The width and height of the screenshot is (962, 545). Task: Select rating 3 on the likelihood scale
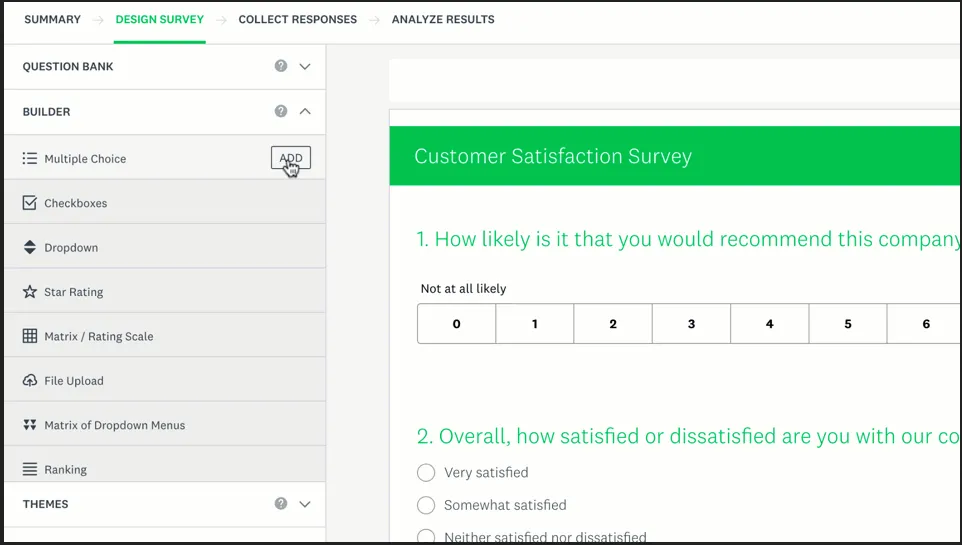pos(691,324)
